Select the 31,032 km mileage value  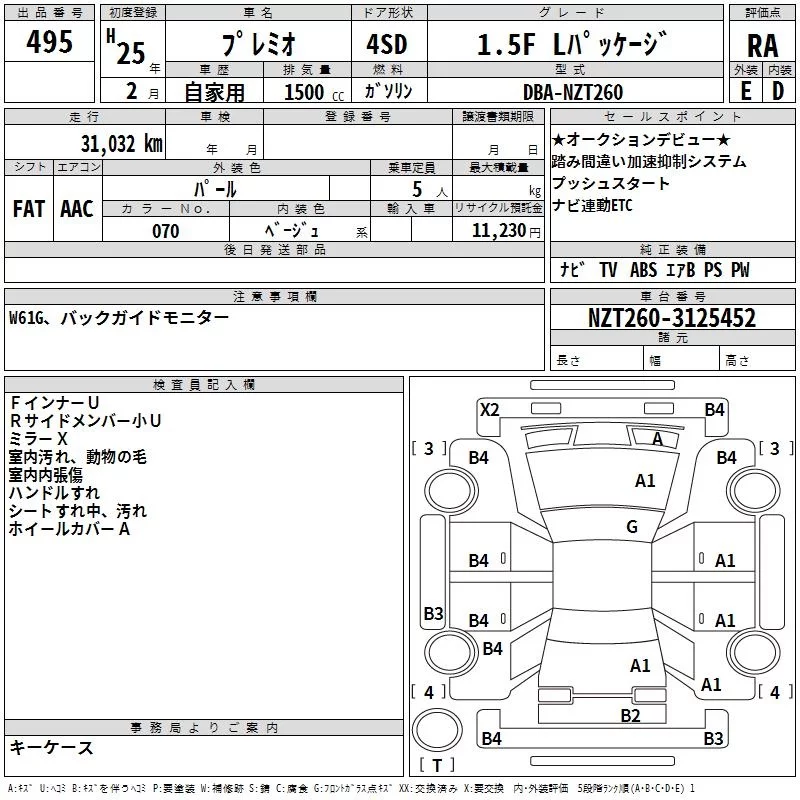121,143
